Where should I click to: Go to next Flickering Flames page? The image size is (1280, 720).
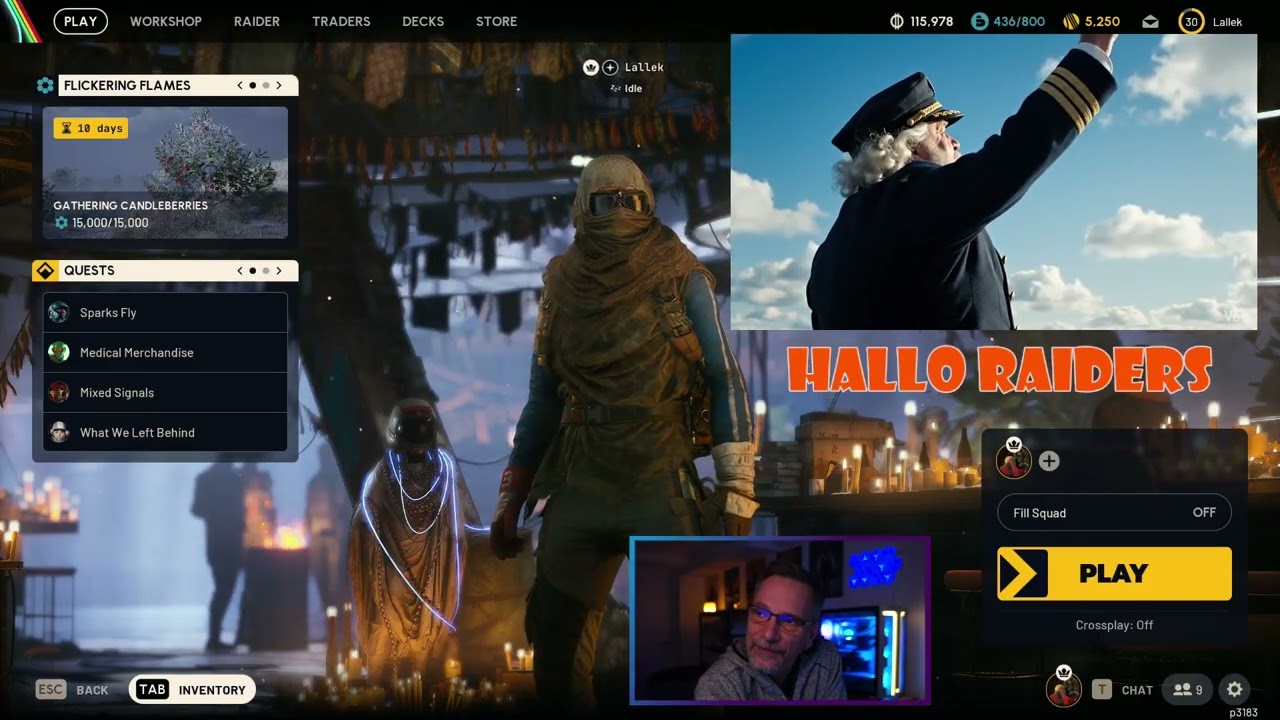tap(279, 85)
